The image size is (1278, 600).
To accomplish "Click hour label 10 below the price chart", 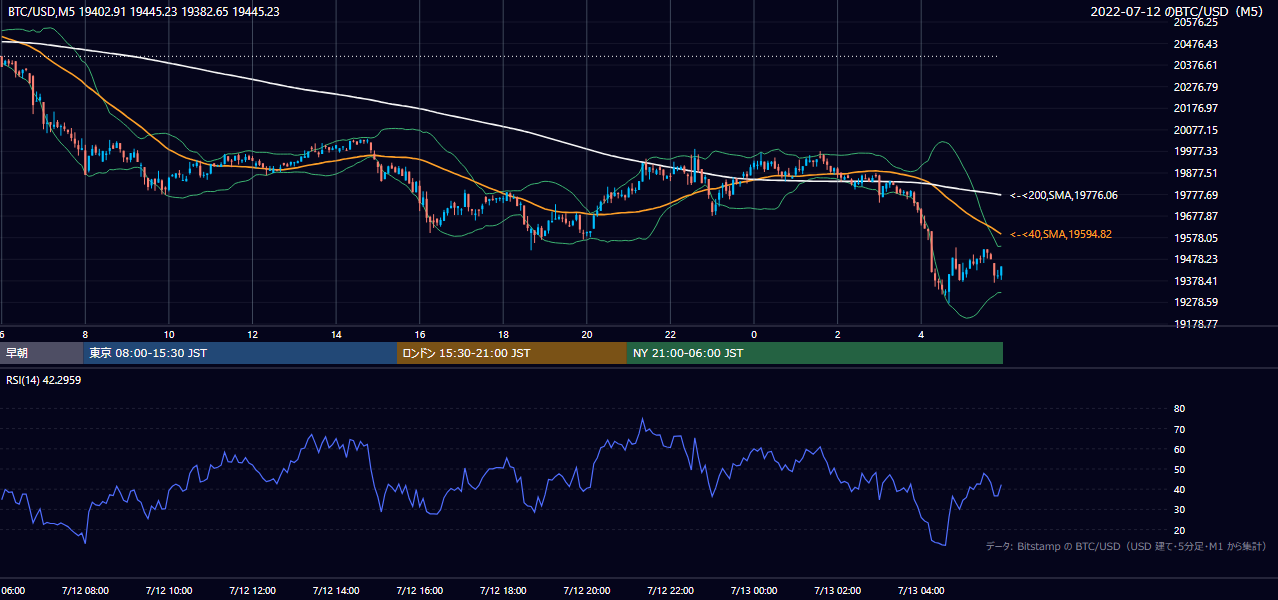I will click(169, 334).
